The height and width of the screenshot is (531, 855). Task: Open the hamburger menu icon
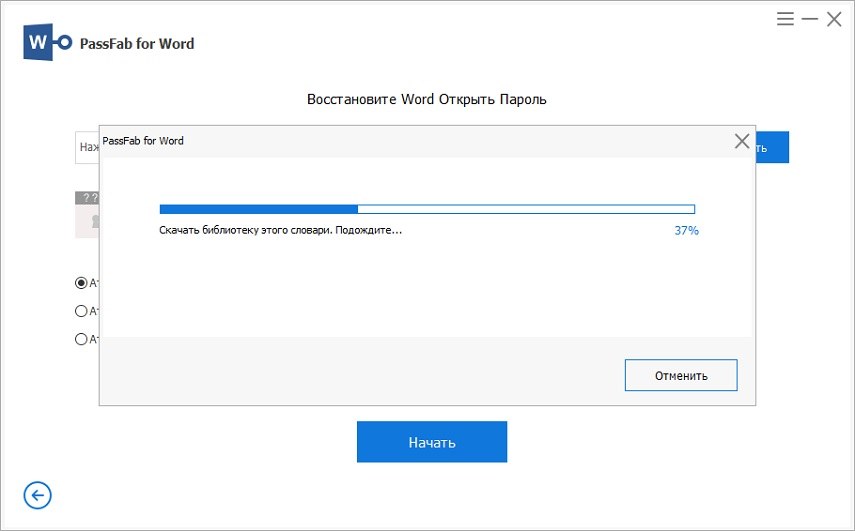click(785, 19)
